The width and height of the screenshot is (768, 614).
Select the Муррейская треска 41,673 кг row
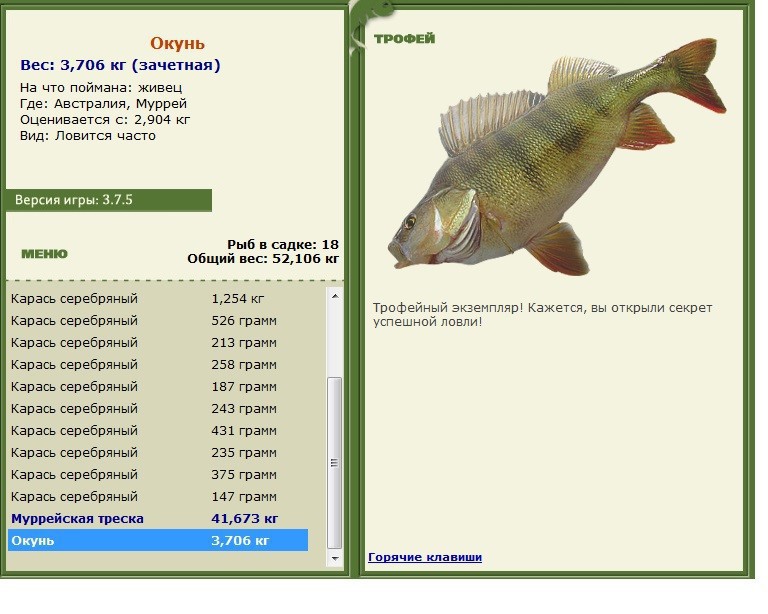point(158,519)
